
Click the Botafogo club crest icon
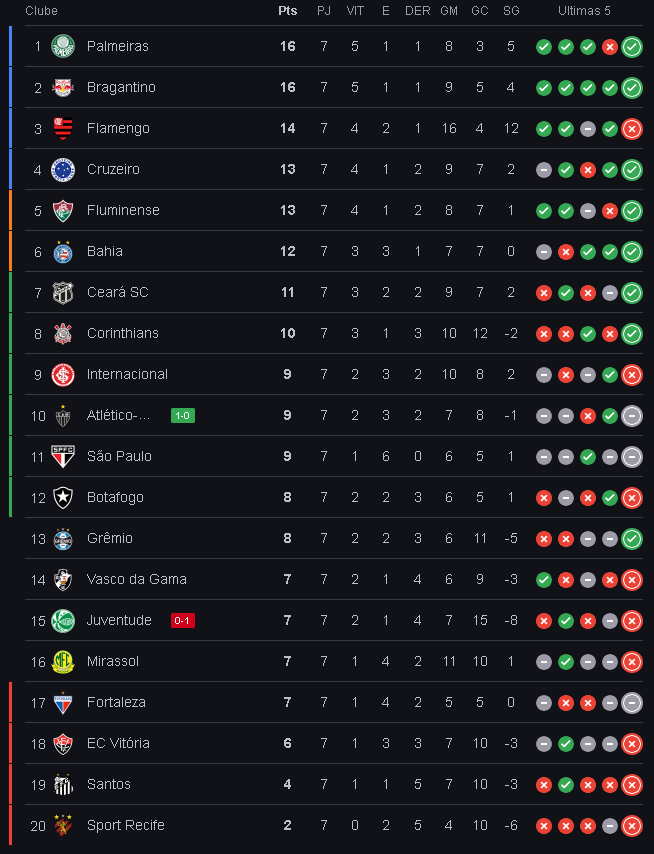click(x=63, y=497)
